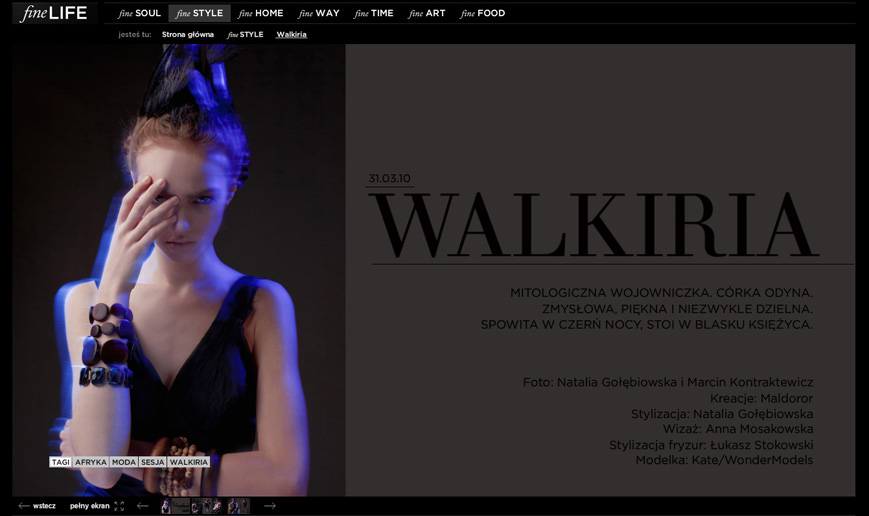
Task: Click next thumbnail arrow in gallery strip
Action: [269, 506]
